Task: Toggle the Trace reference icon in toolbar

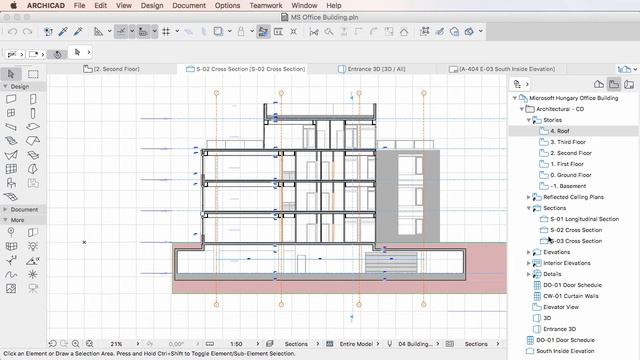Action: [218, 31]
